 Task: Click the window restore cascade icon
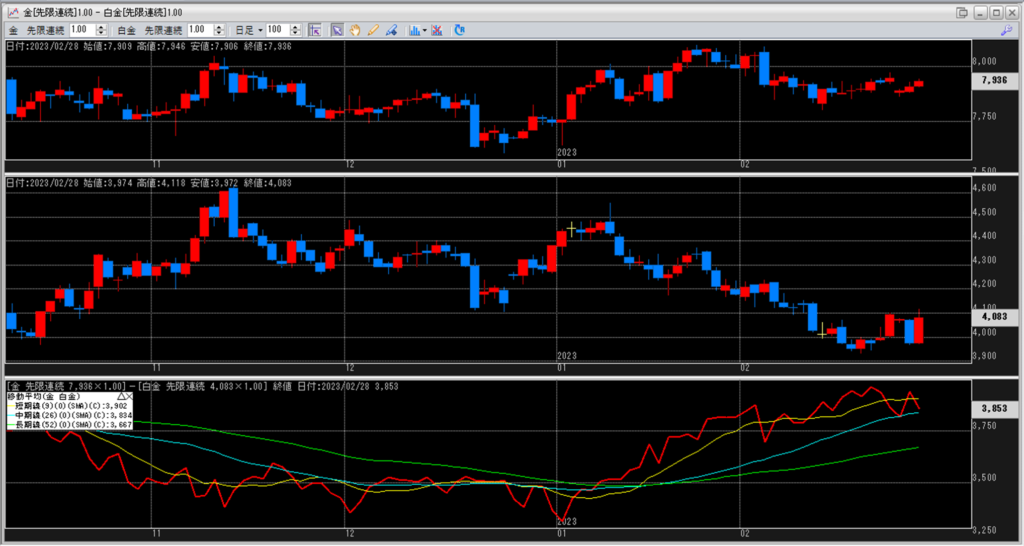click(962, 12)
